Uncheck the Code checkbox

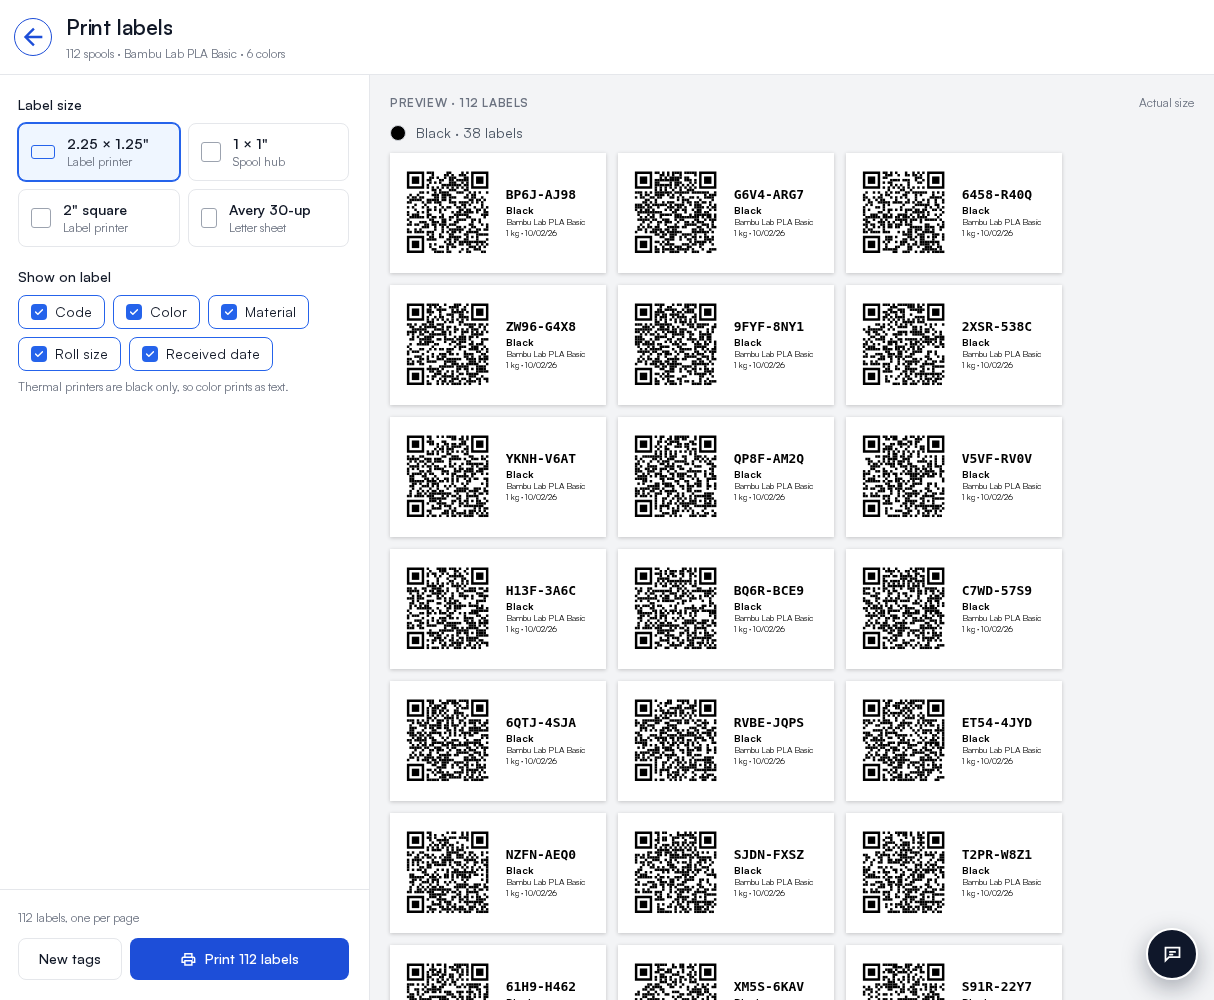tap(39, 312)
